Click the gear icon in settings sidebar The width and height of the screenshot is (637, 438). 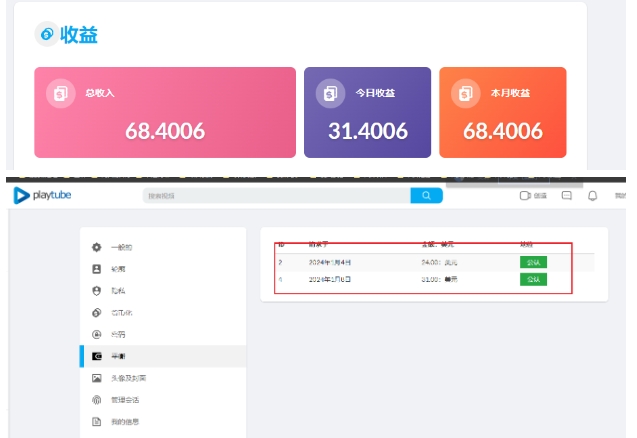[x=97, y=247]
